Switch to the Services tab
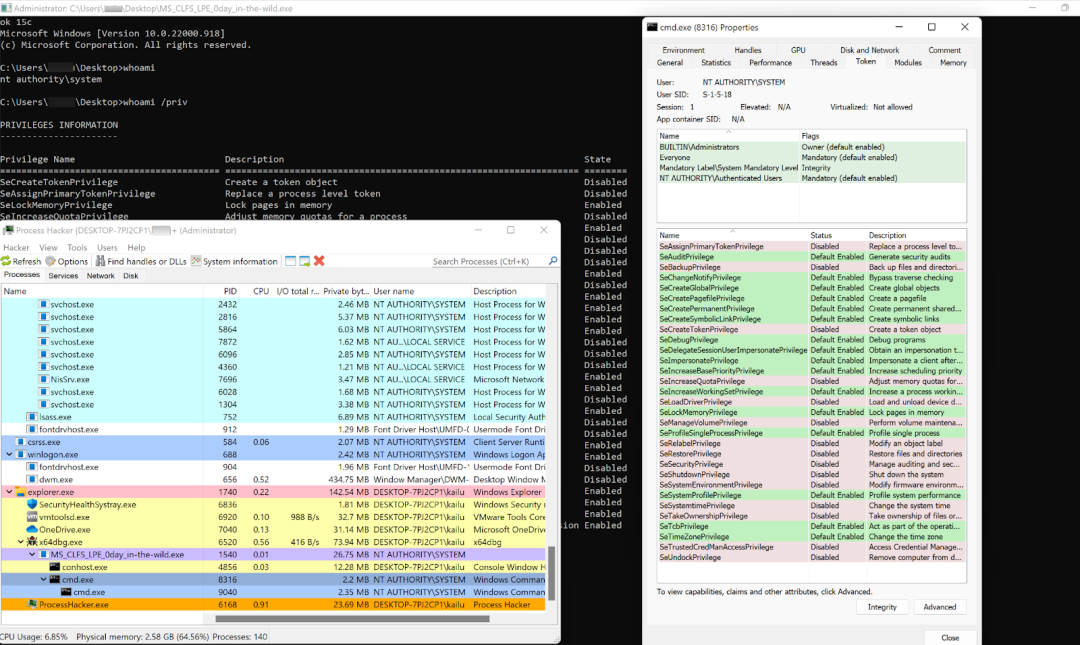This screenshot has height=645, width=1080. click(x=63, y=275)
